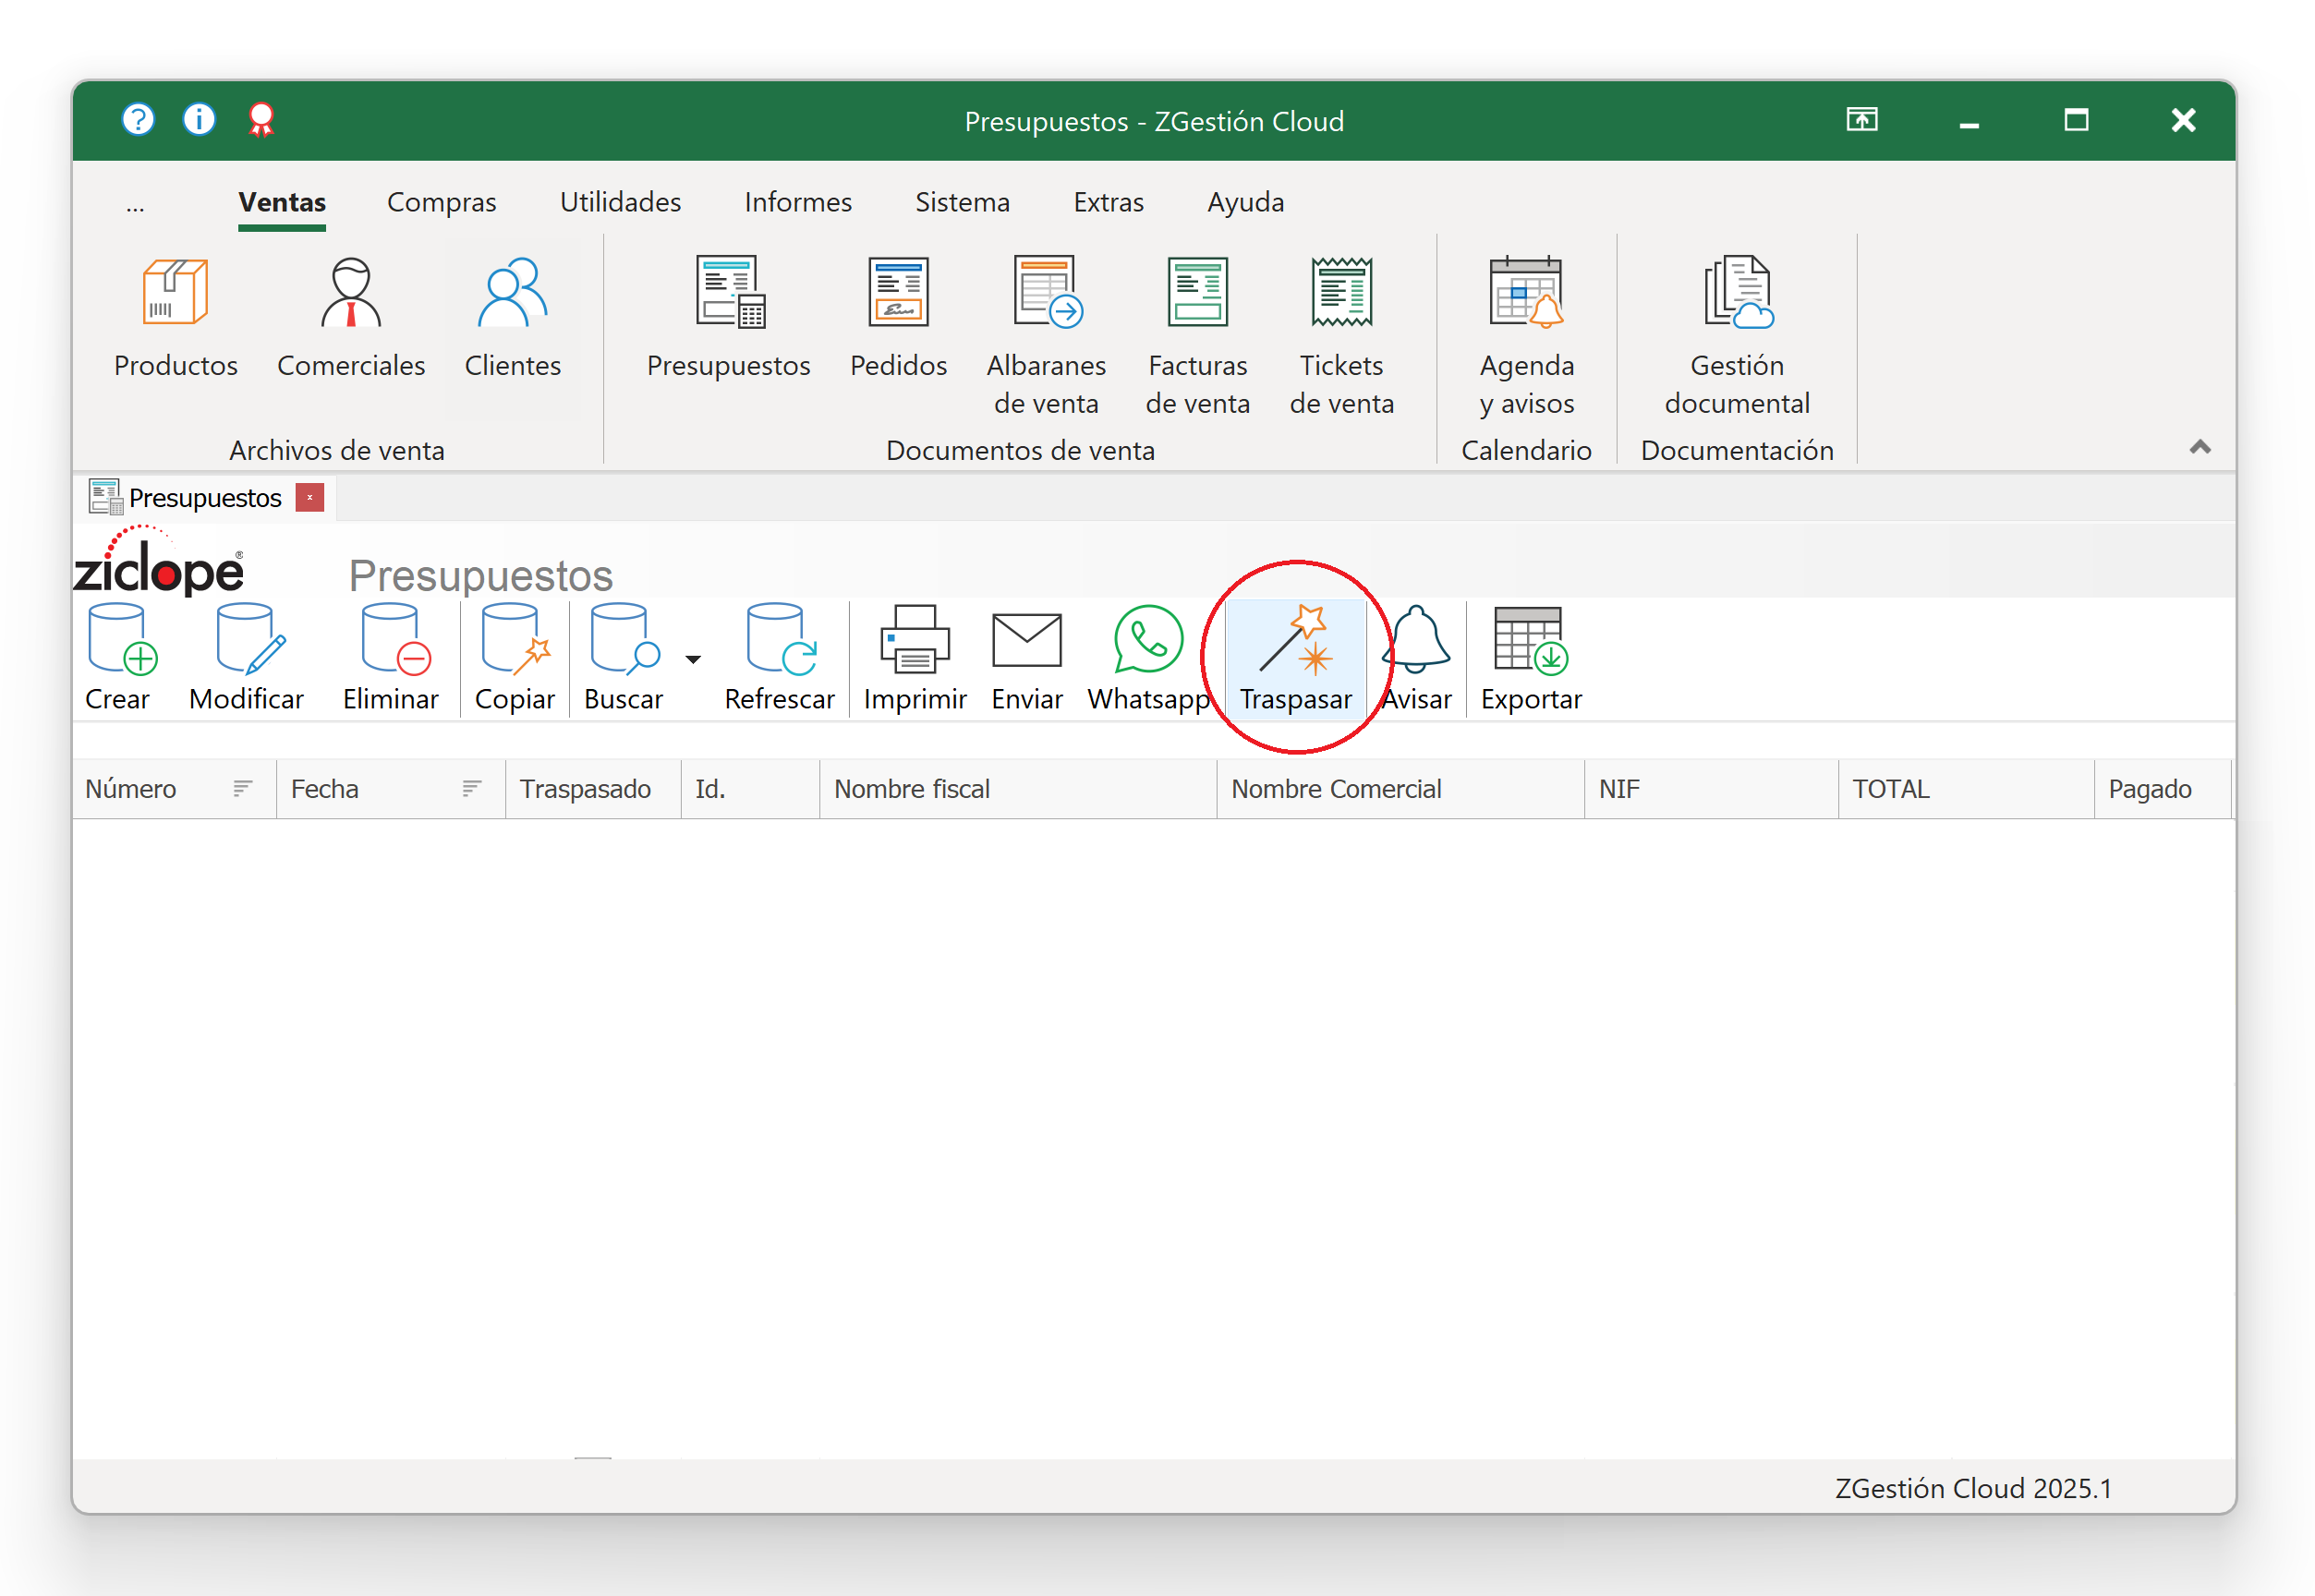Open Facturas de venta

pyautogui.click(x=1198, y=336)
